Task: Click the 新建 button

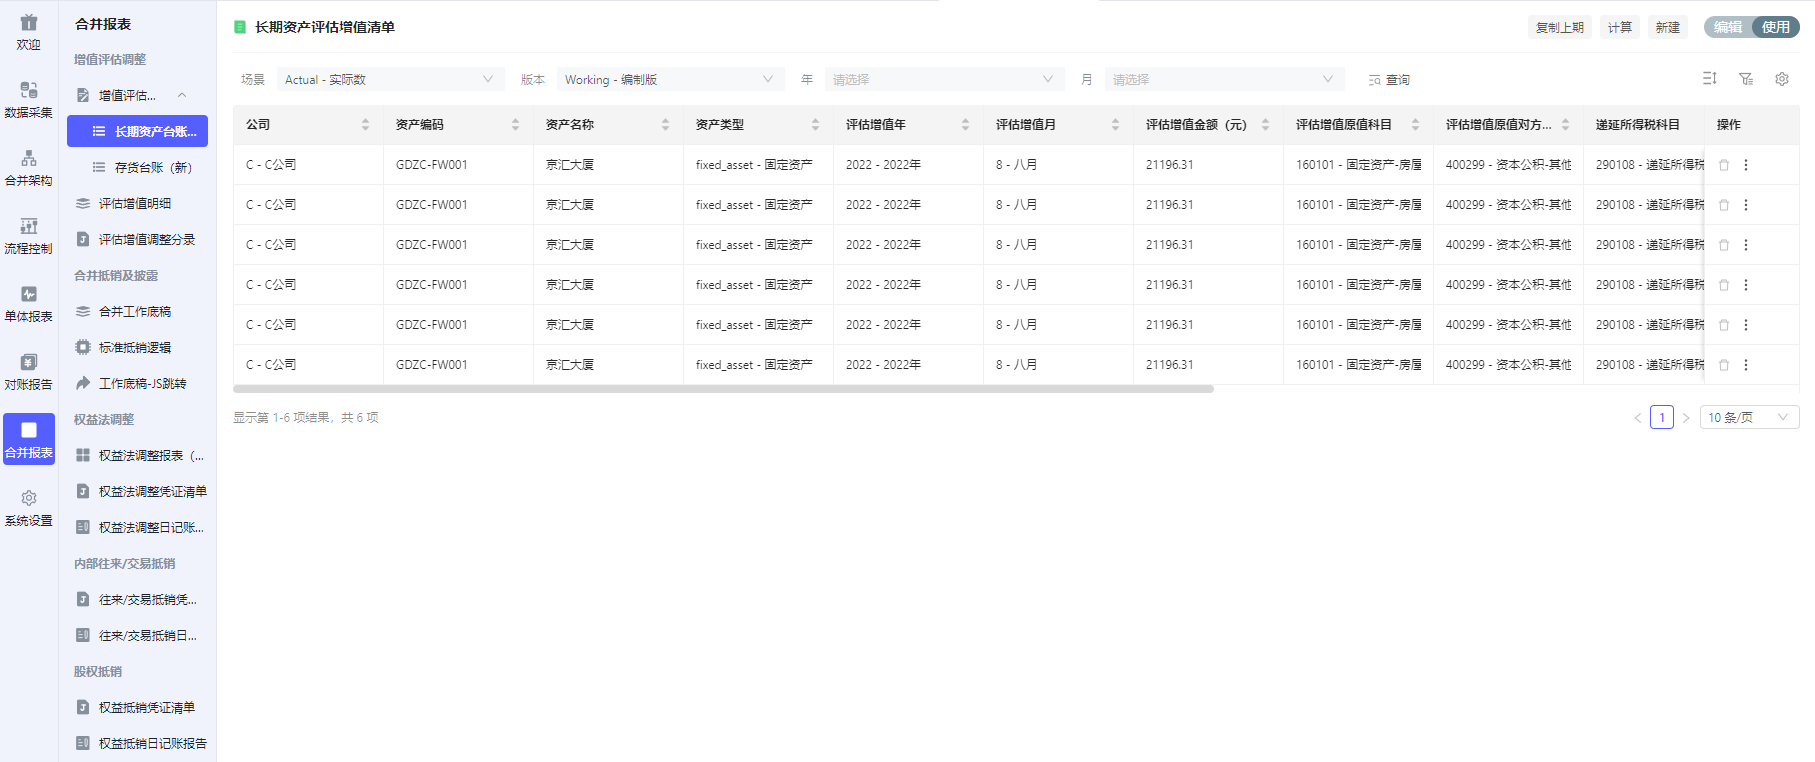Action: (1667, 27)
